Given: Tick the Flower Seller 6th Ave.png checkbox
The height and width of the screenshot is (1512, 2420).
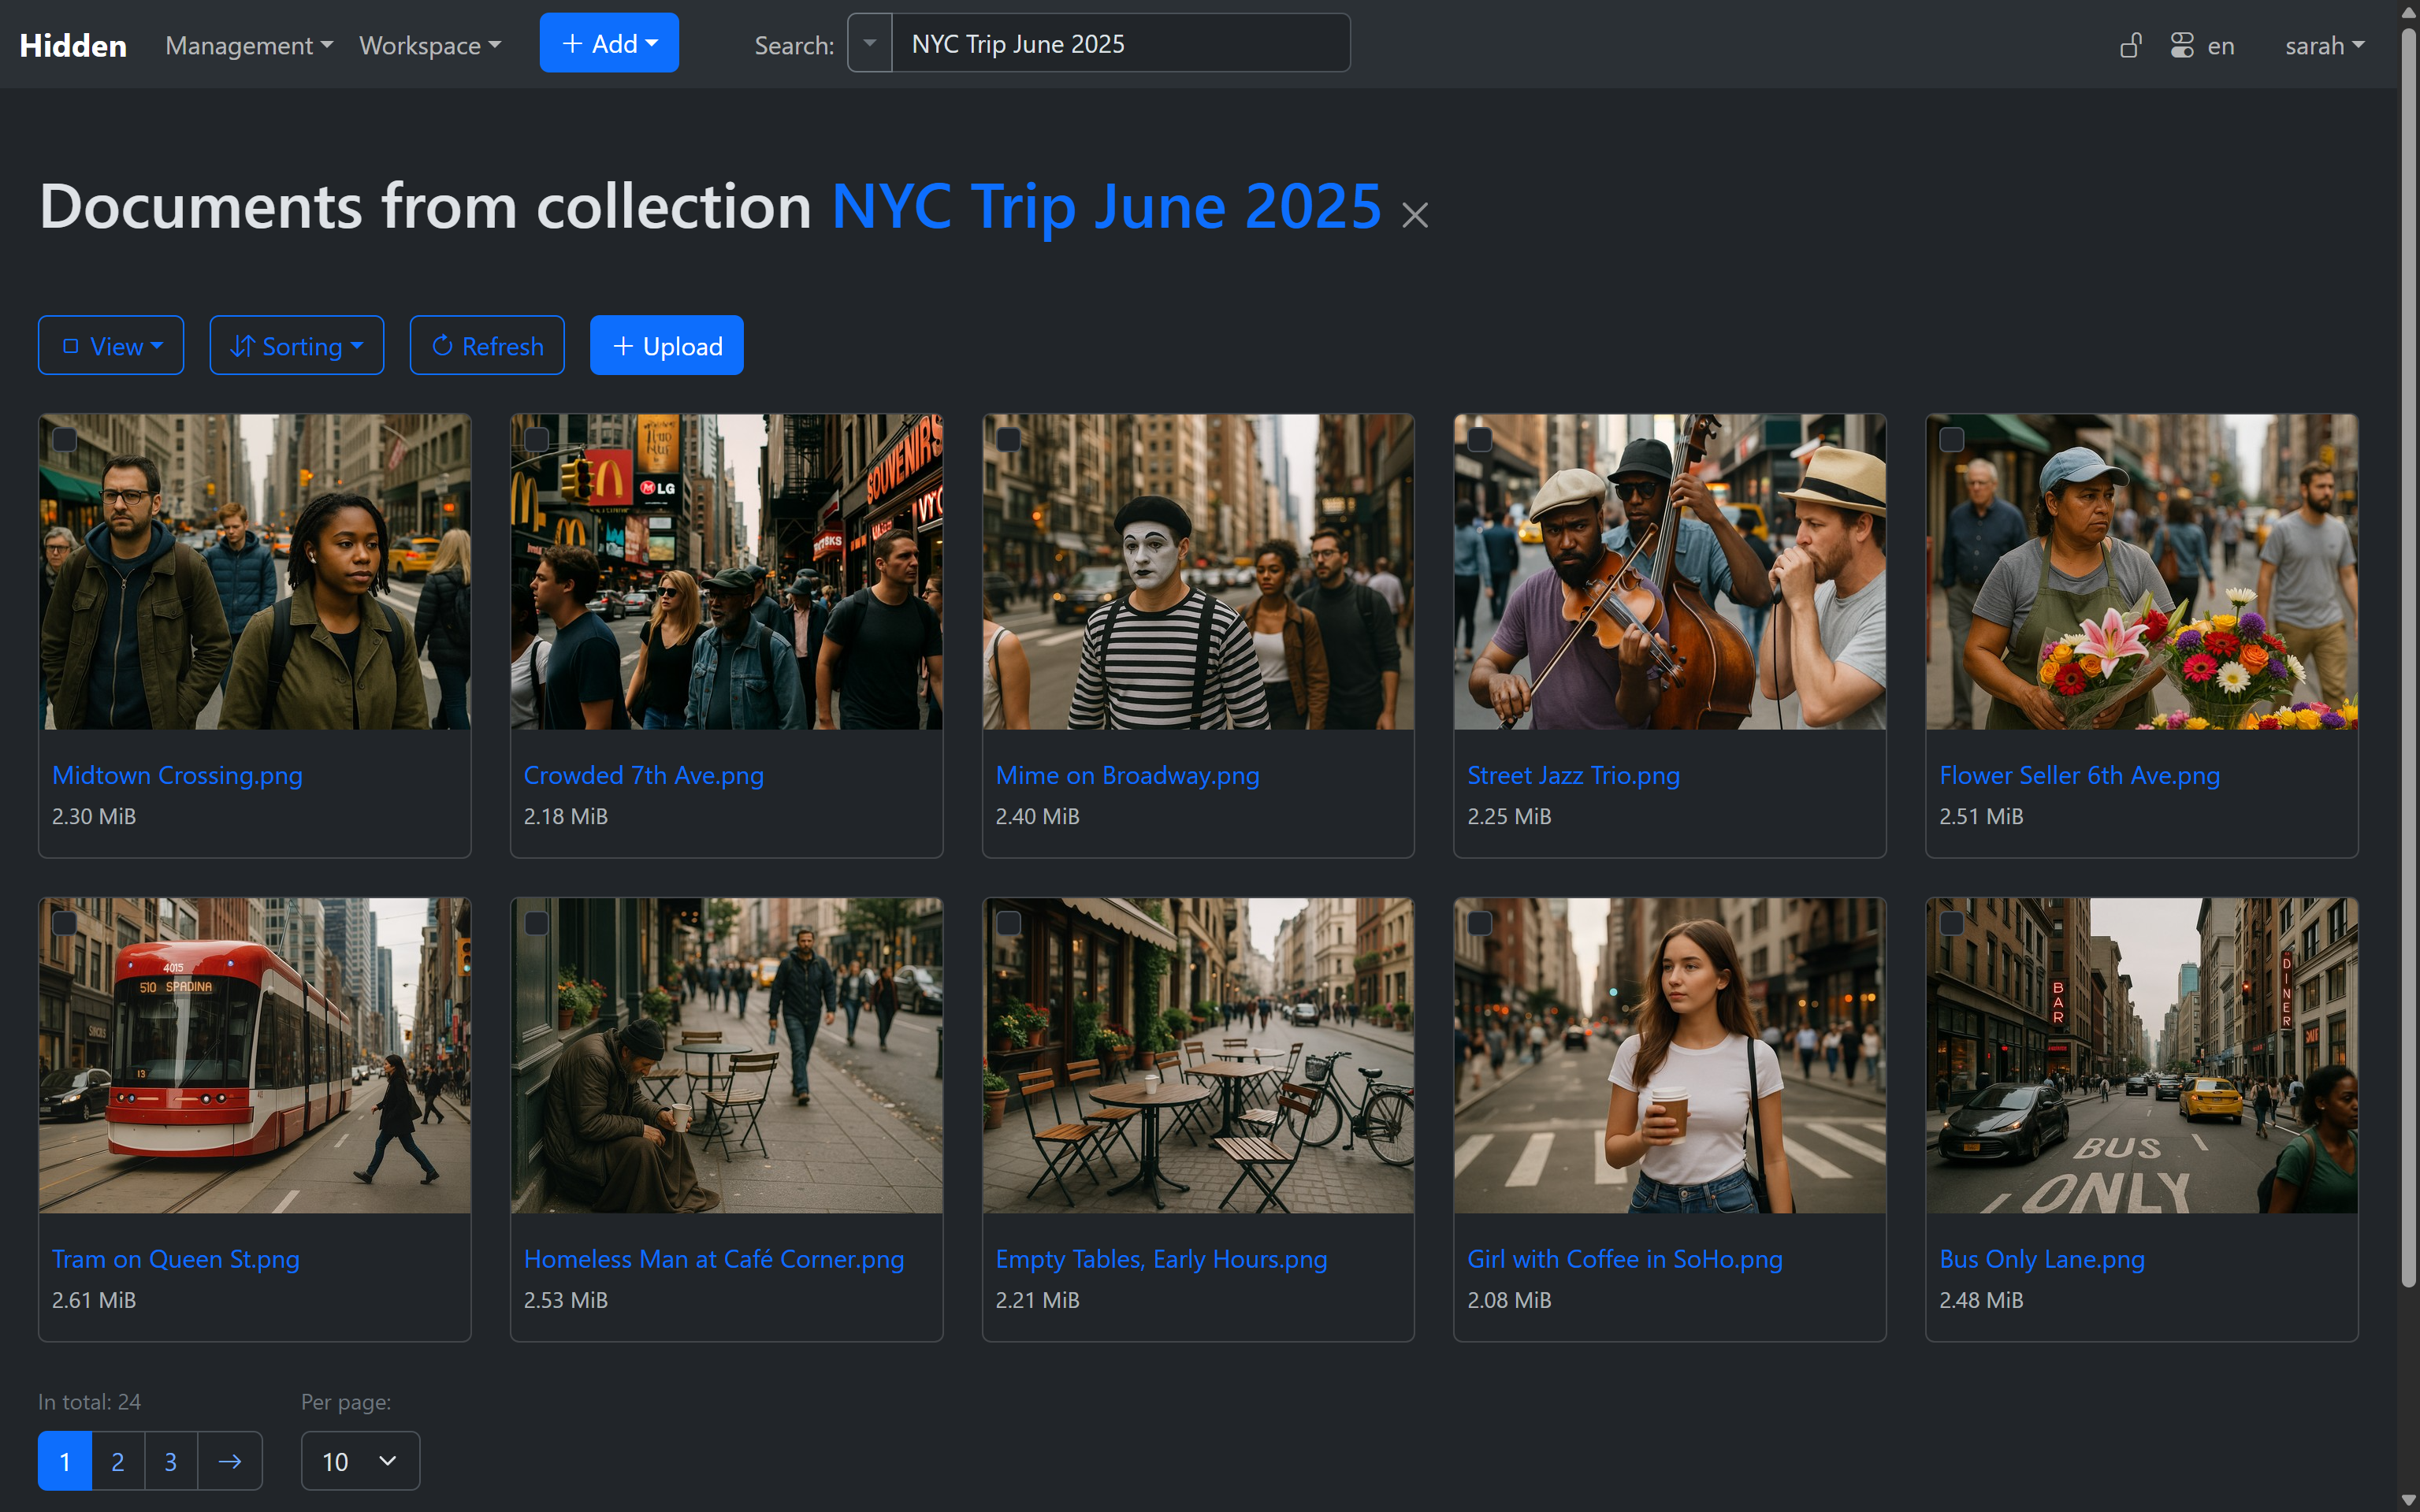Looking at the screenshot, I should coord(1952,440).
